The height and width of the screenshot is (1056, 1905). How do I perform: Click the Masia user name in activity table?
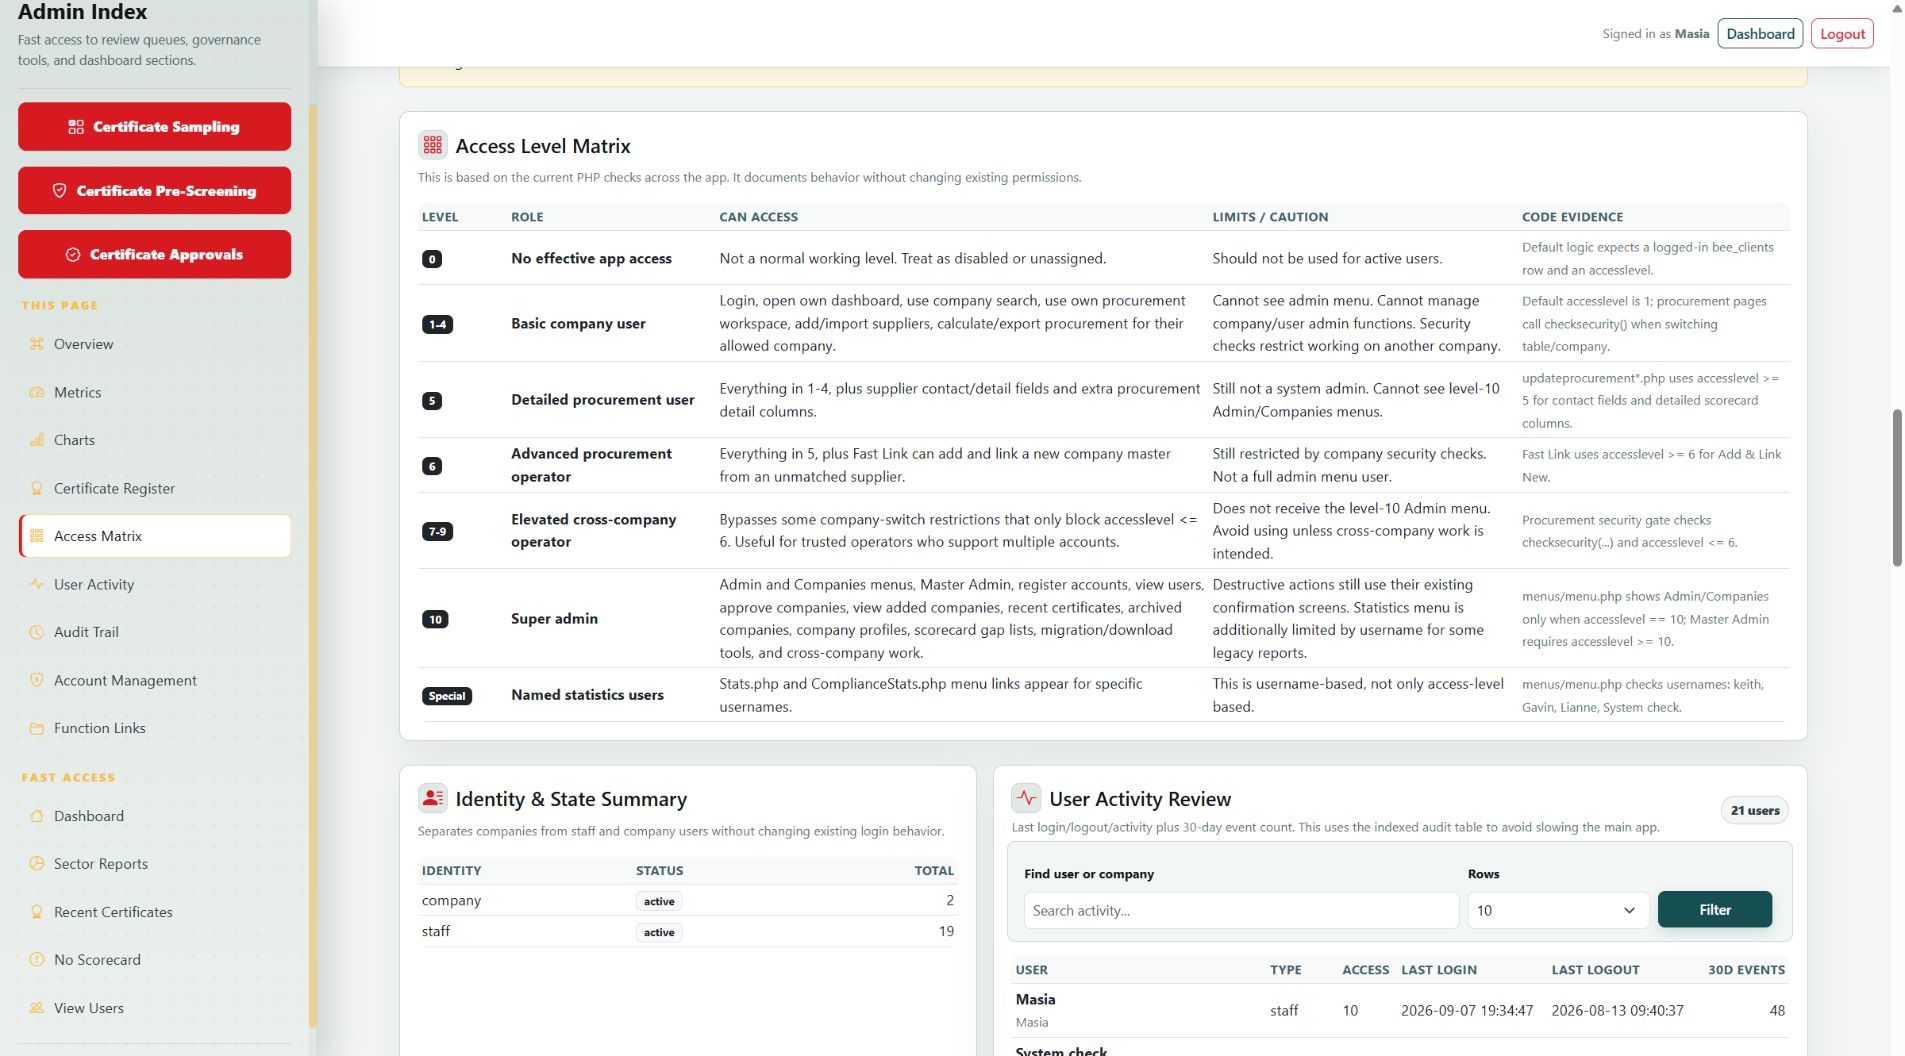[1035, 999]
